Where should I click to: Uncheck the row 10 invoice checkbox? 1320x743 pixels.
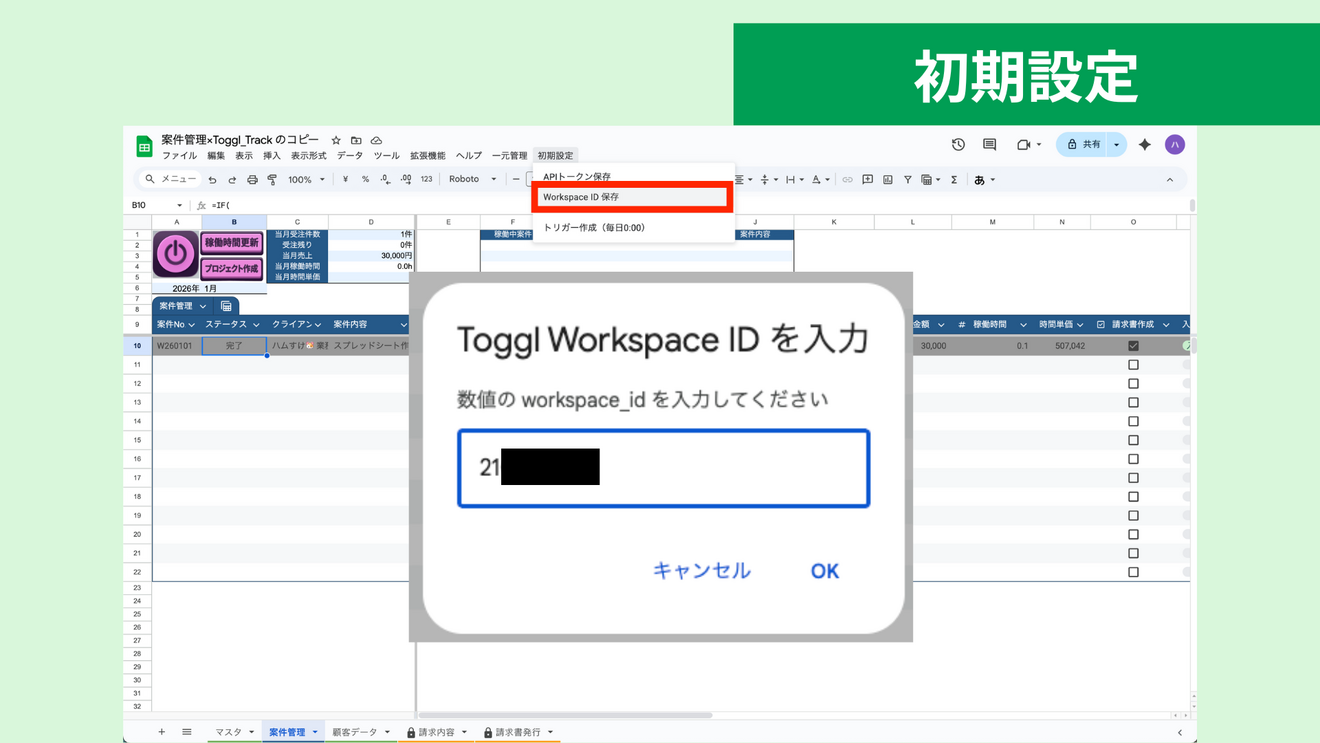pyautogui.click(x=1133, y=346)
